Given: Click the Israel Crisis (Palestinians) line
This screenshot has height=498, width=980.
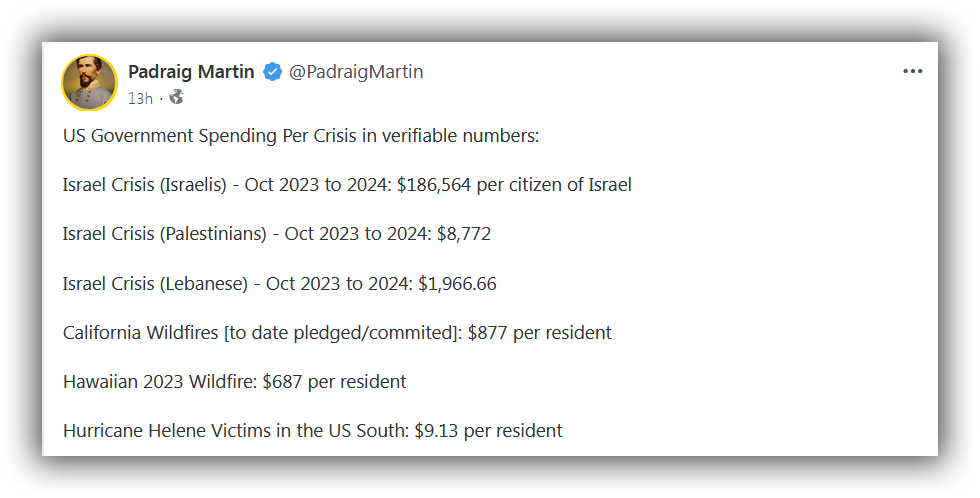Looking at the screenshot, I should [x=277, y=234].
